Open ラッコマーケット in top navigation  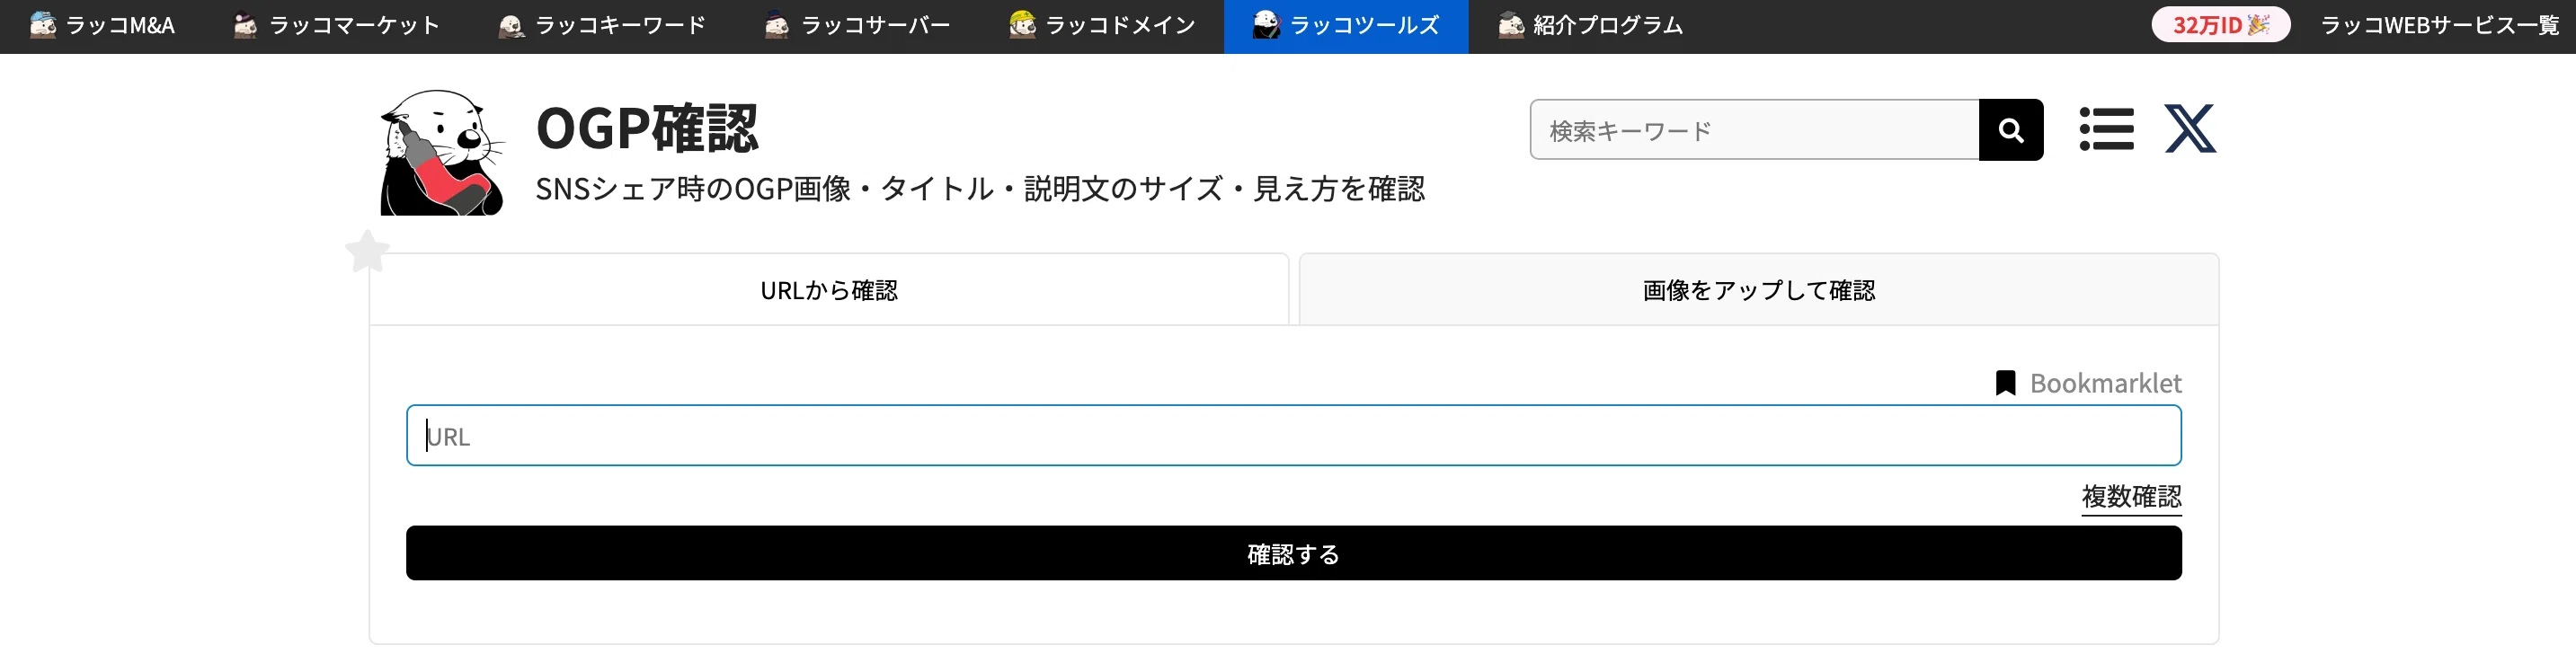[x=336, y=26]
